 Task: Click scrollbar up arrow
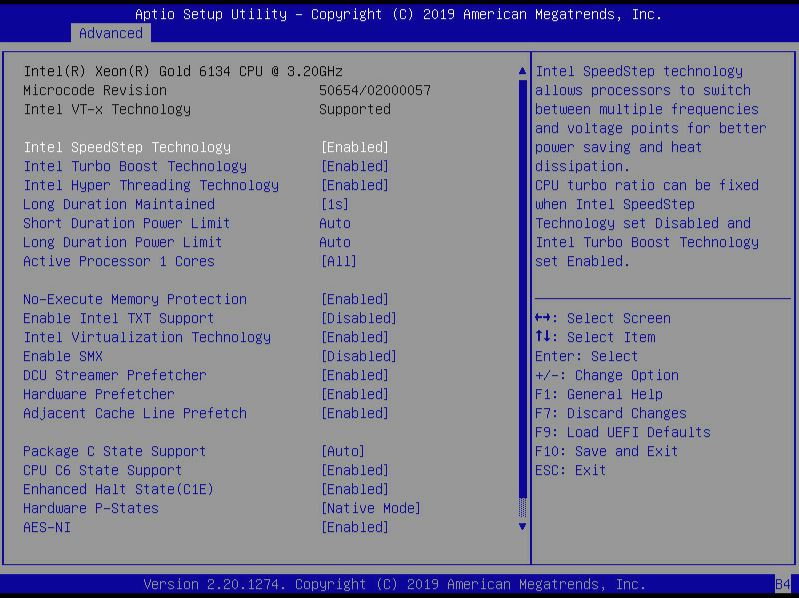pos(522,71)
